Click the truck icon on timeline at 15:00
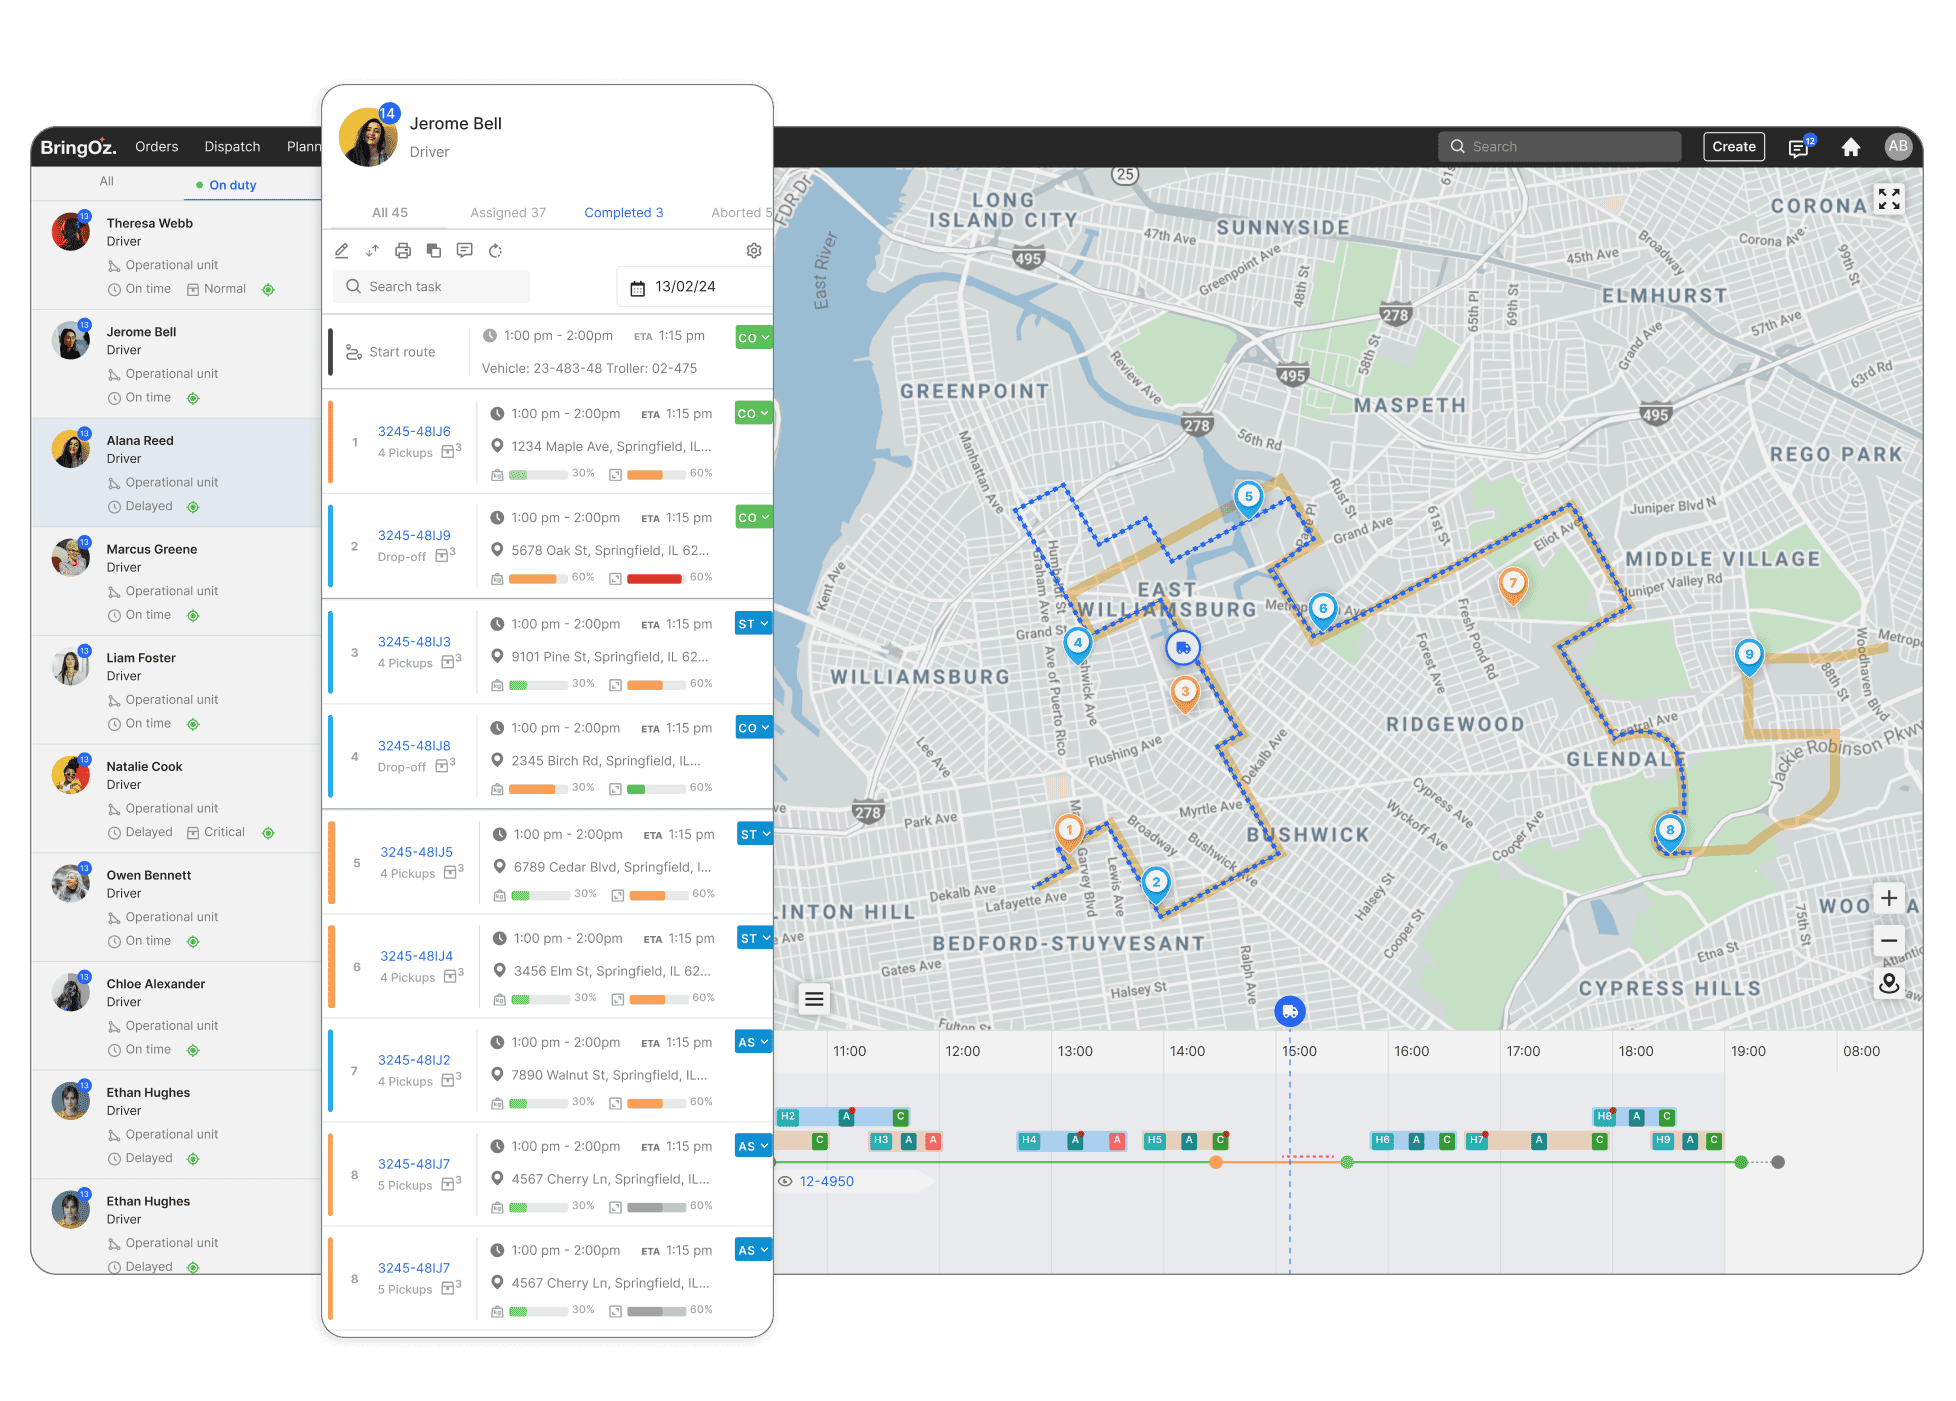Image resolution: width=1956 pixels, height=1401 pixels. (1290, 1011)
